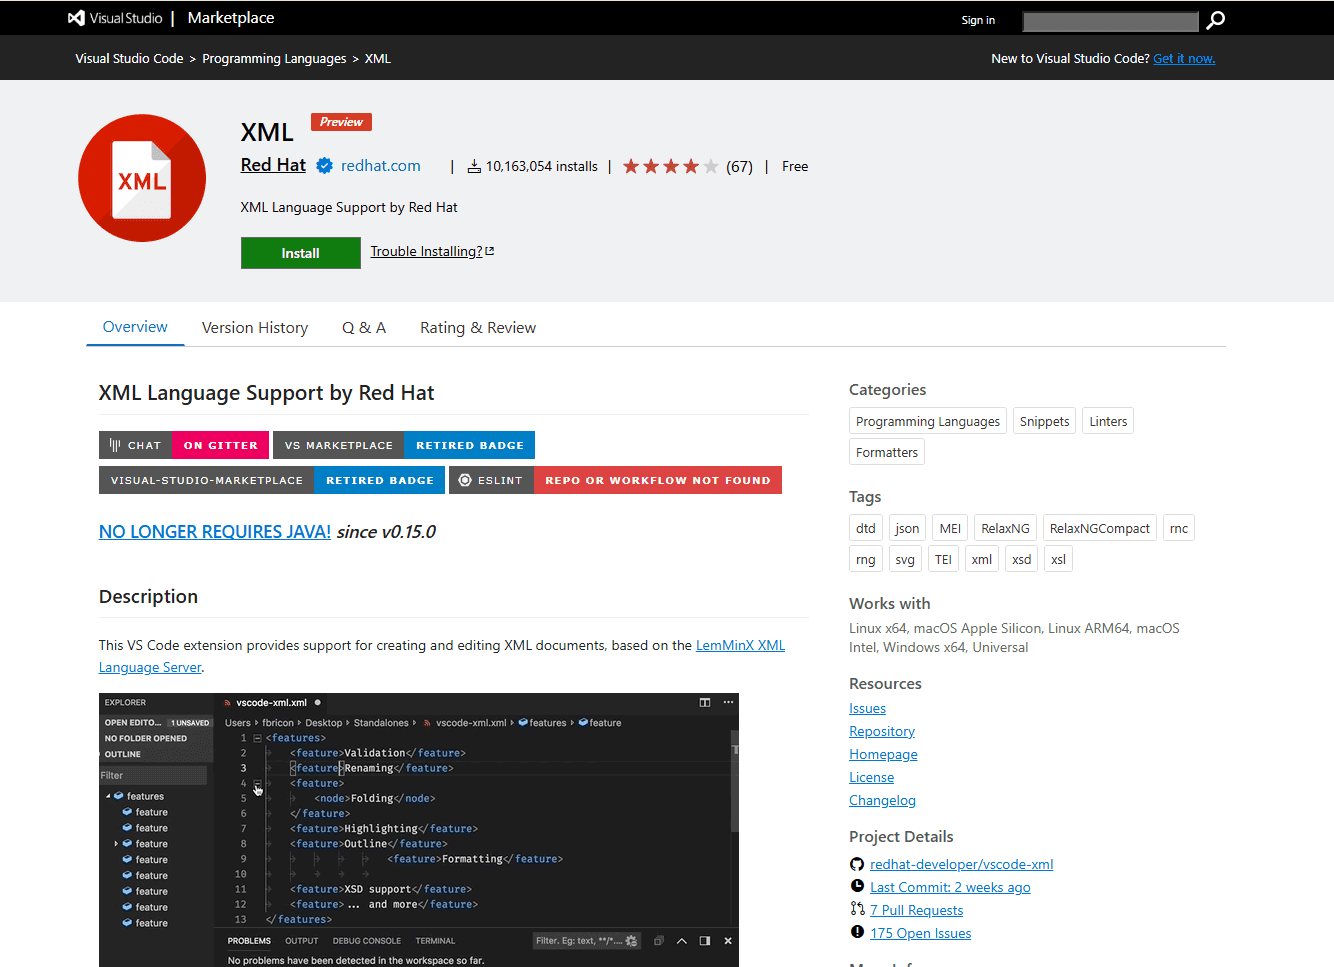Open the Homepage resource link
The image size is (1334, 967).
(883, 754)
